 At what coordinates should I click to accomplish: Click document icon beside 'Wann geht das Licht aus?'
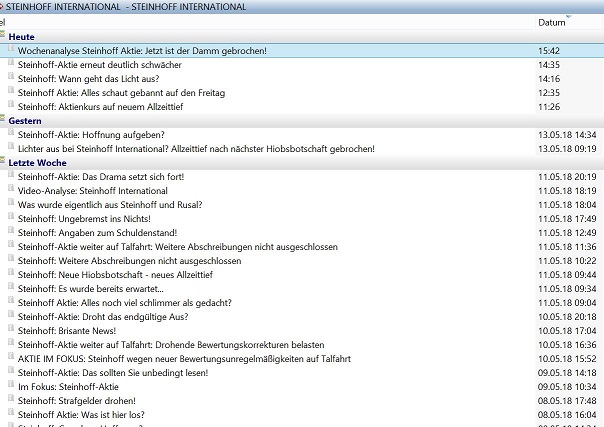pos(11,77)
